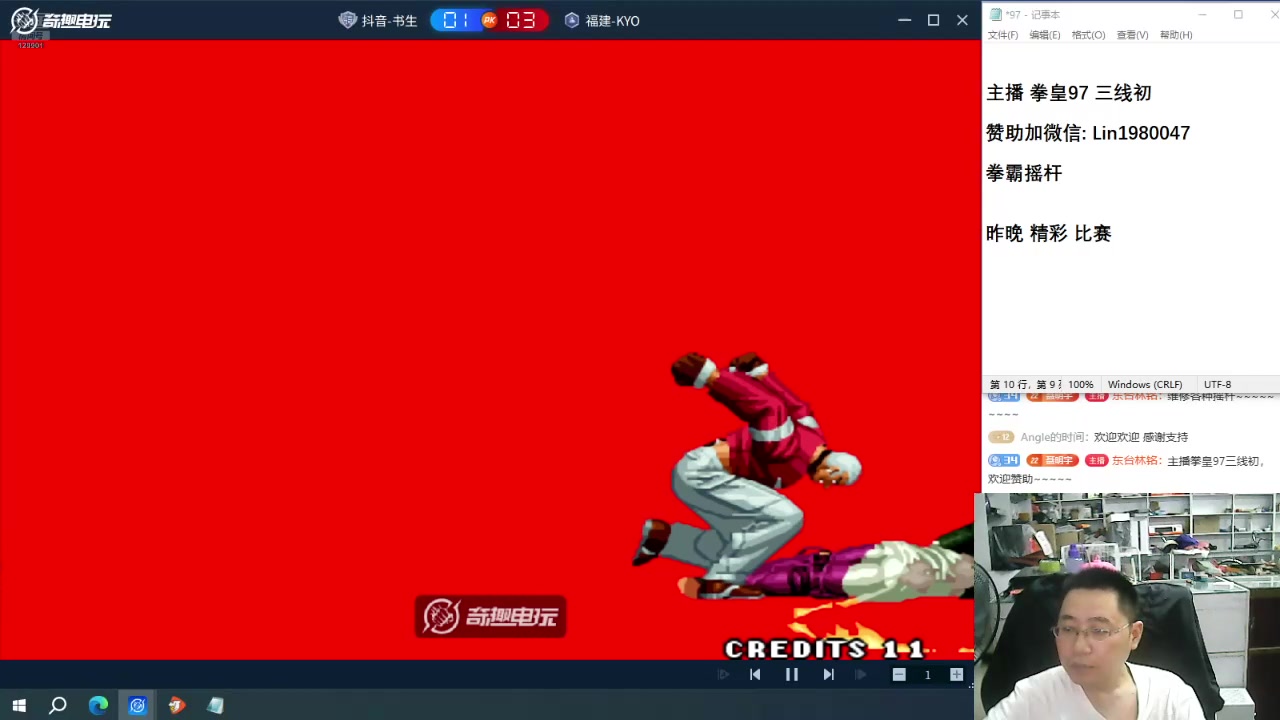1280x720 pixels.
Task: Minimize the Notepad window
Action: click(x=1203, y=14)
